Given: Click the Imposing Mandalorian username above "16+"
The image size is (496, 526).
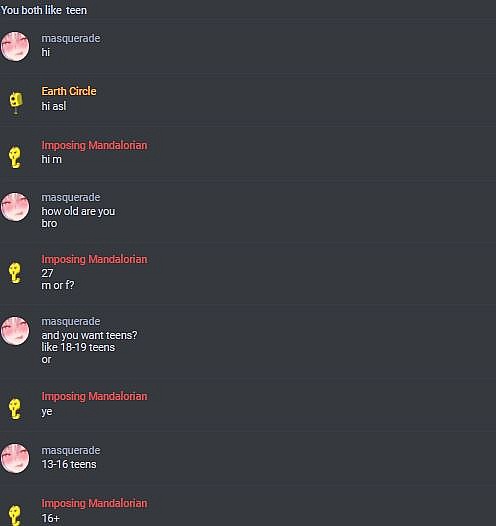Looking at the screenshot, I should point(94,503).
